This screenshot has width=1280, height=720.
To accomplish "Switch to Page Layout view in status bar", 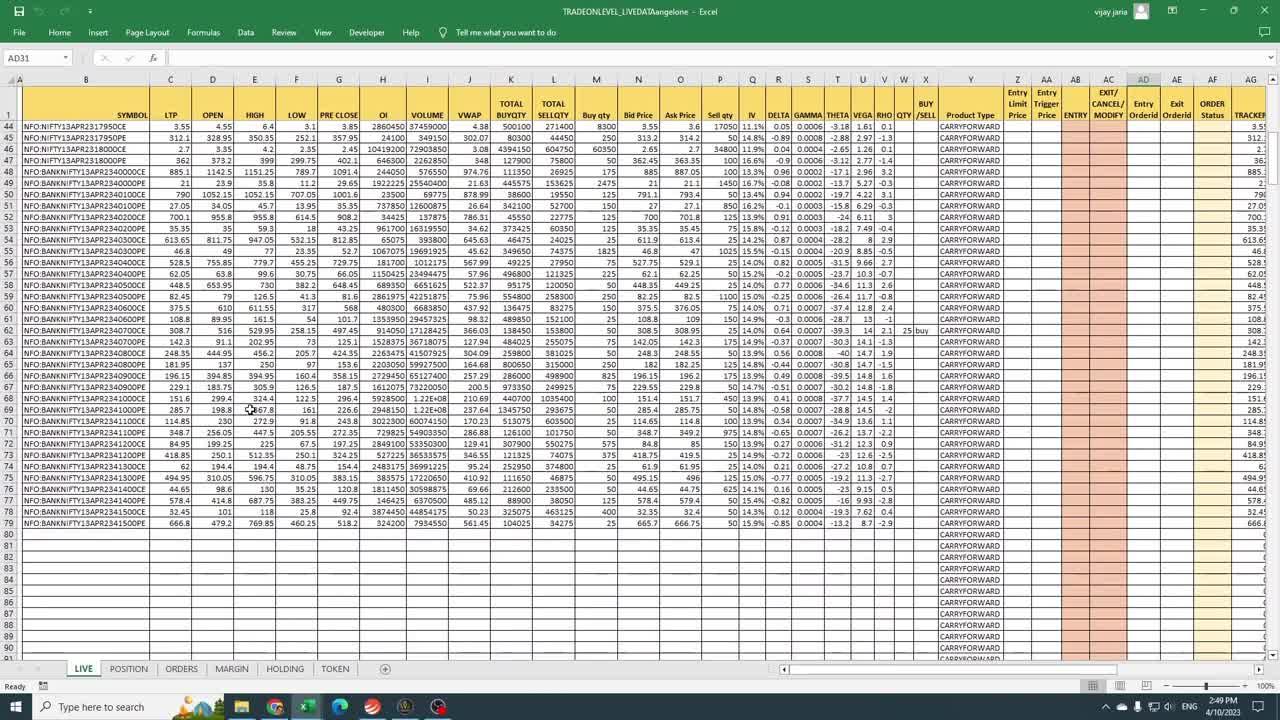I will (1119, 686).
